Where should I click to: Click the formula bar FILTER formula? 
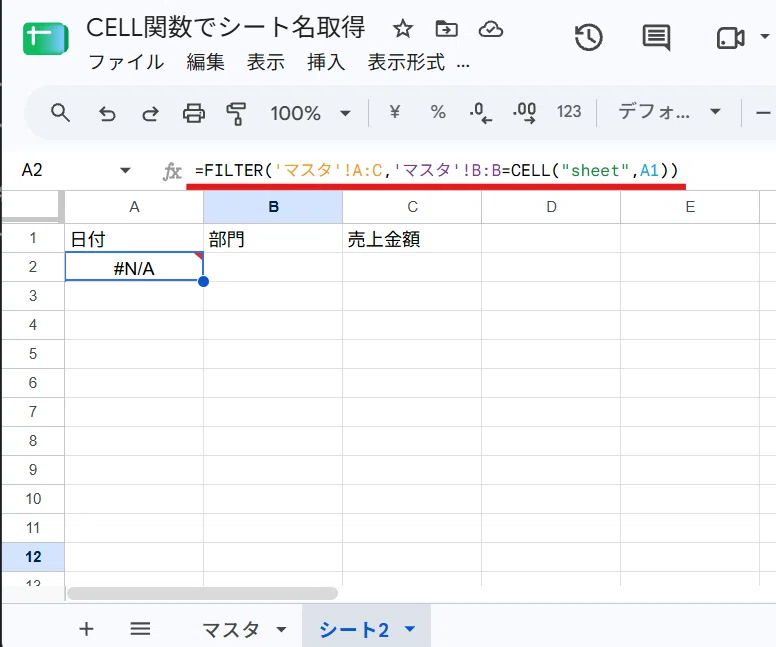436,171
